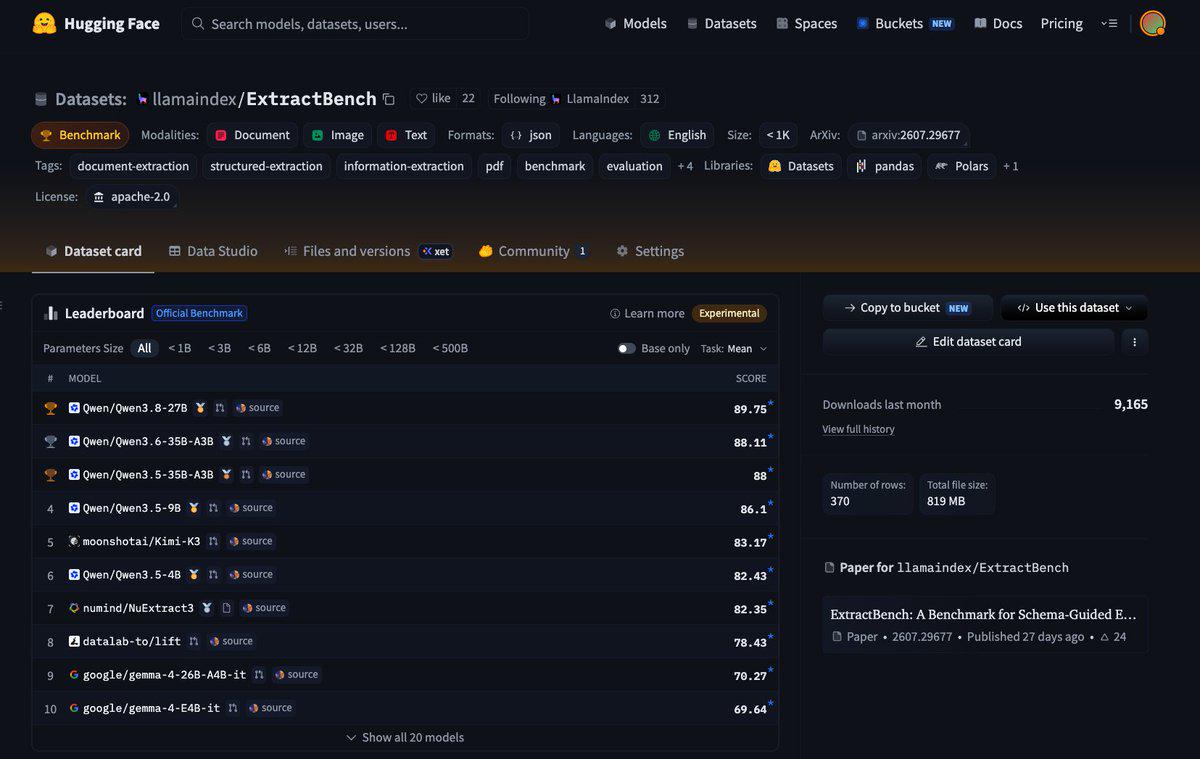The image size is (1200, 759).
Task: Click the file icon on NuExtract3 row
Action: [226, 608]
